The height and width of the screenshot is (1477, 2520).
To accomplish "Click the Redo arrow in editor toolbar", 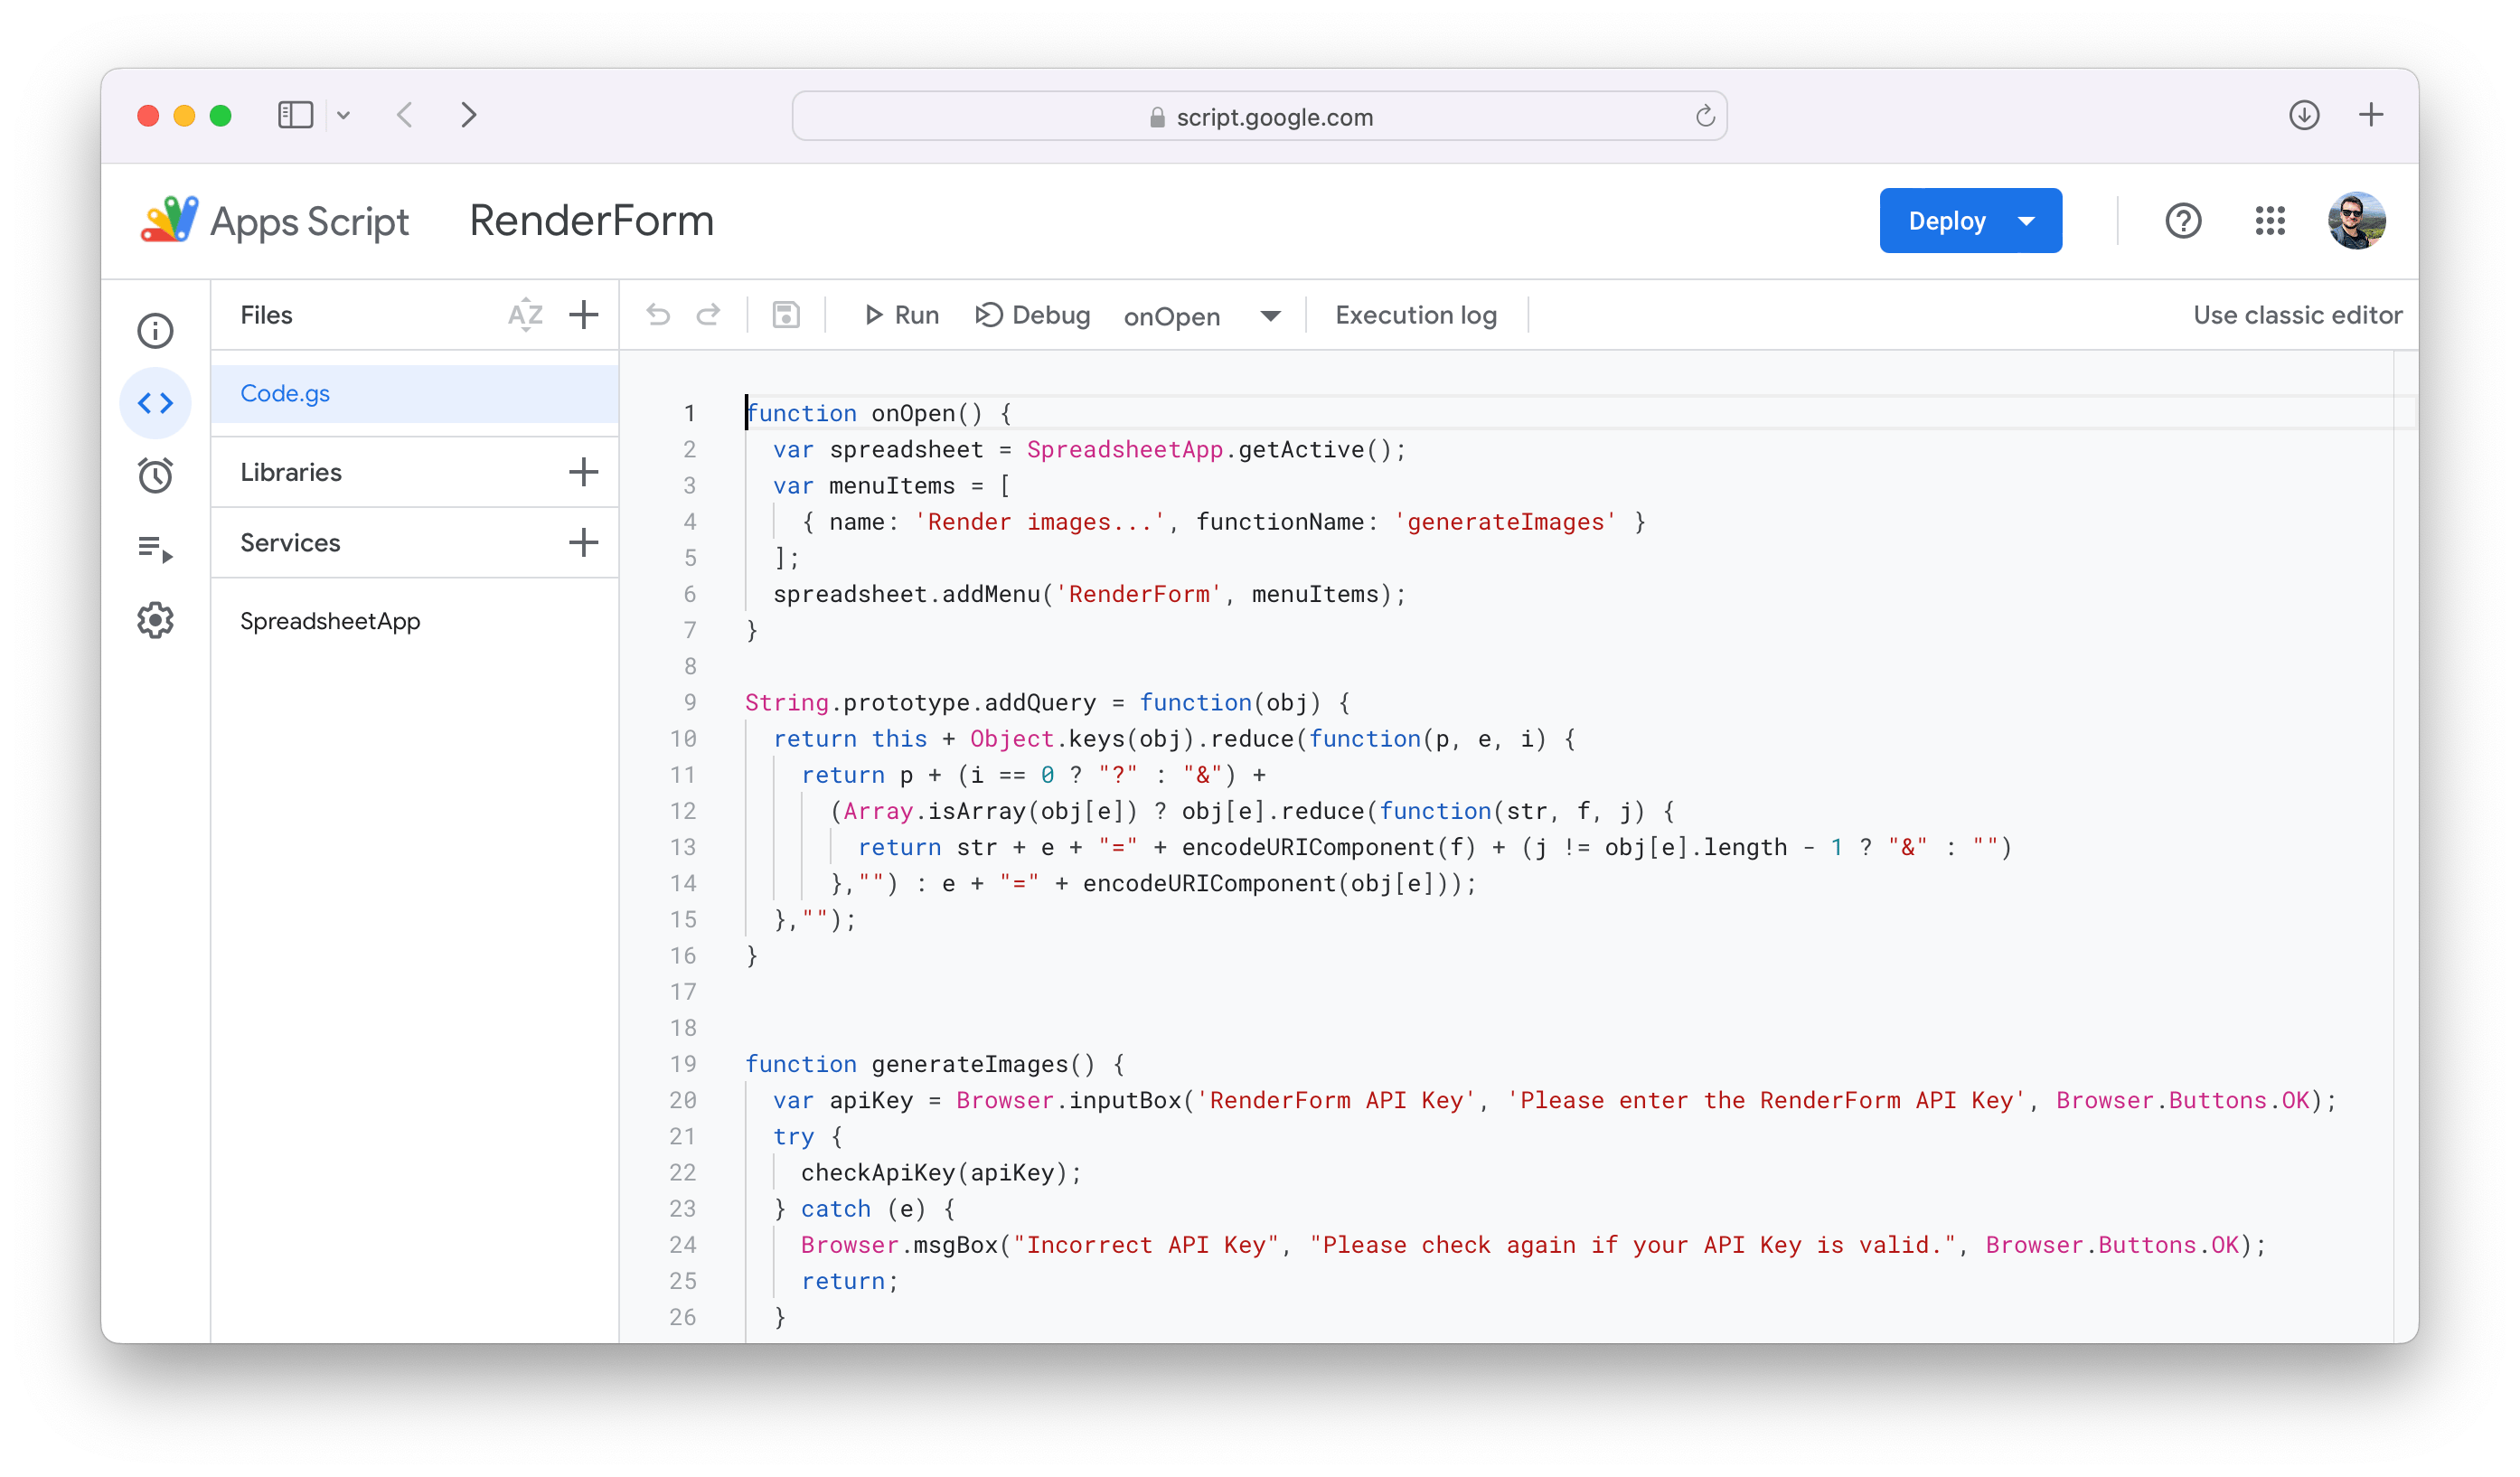I will click(x=708, y=315).
